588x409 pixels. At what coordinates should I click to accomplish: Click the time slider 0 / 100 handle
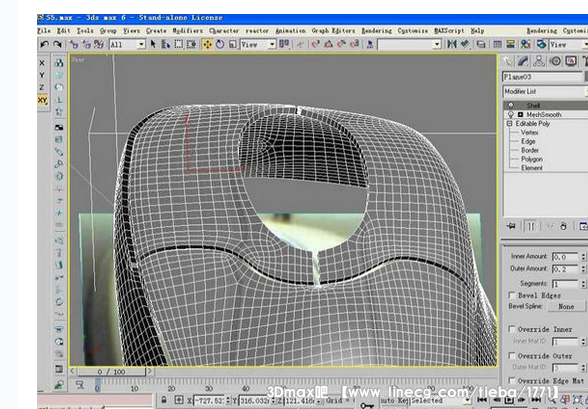[111, 372]
